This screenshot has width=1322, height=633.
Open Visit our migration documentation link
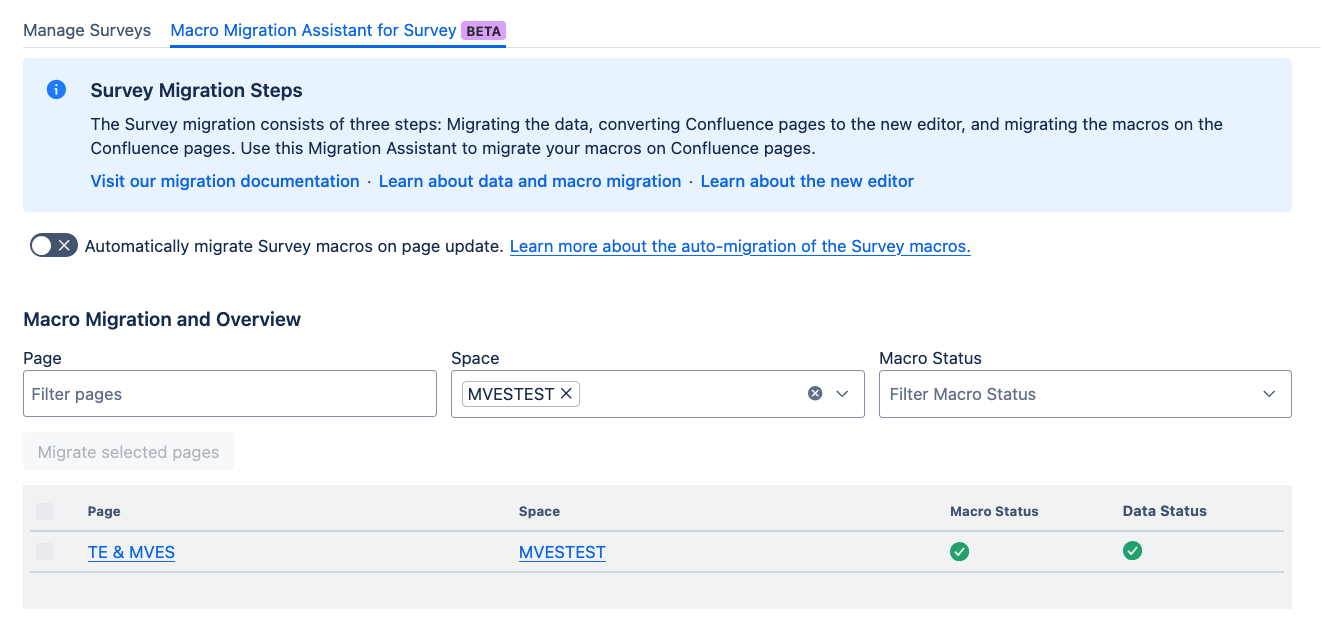click(225, 181)
